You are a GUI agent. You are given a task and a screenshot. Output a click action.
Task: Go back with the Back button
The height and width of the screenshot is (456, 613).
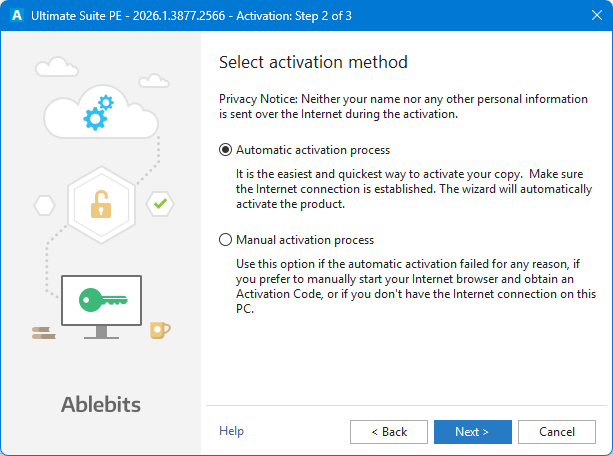click(x=389, y=432)
